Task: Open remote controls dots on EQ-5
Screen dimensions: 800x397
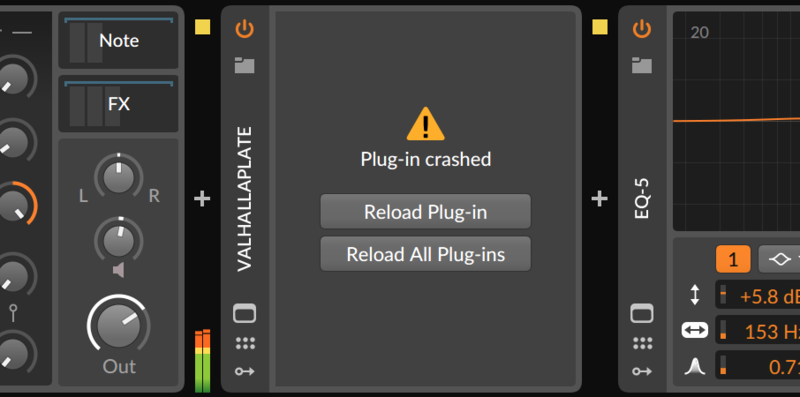Action: pyautogui.click(x=642, y=343)
